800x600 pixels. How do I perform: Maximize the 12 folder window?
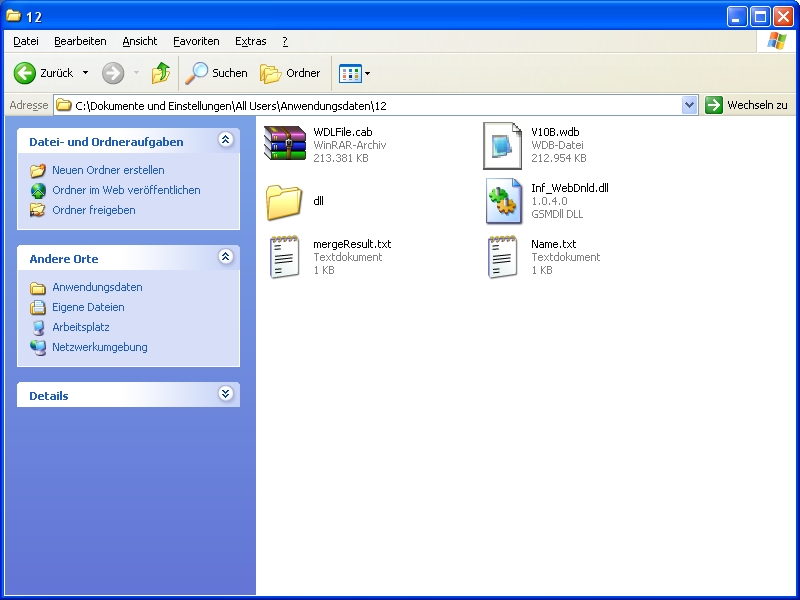pyautogui.click(x=760, y=17)
